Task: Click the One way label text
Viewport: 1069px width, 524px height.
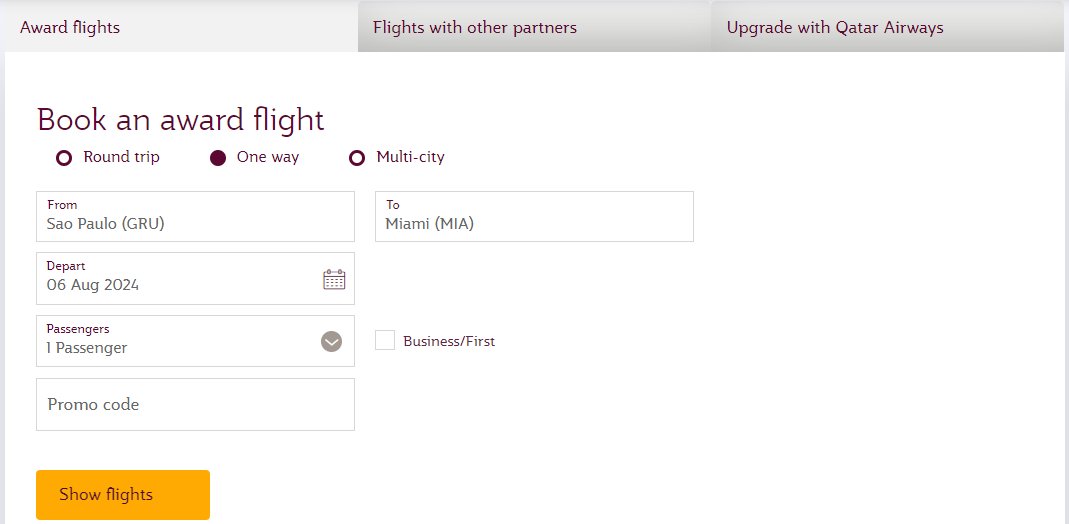Action: [x=268, y=157]
